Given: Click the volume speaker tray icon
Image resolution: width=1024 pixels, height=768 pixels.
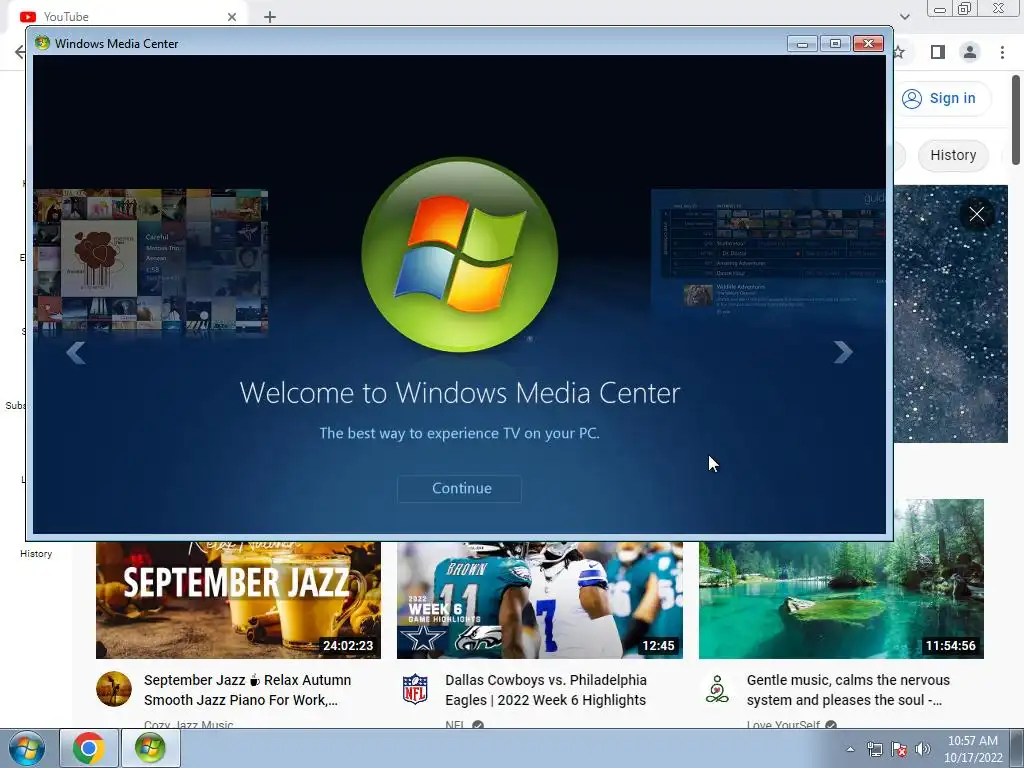Looking at the screenshot, I should click(923, 750).
